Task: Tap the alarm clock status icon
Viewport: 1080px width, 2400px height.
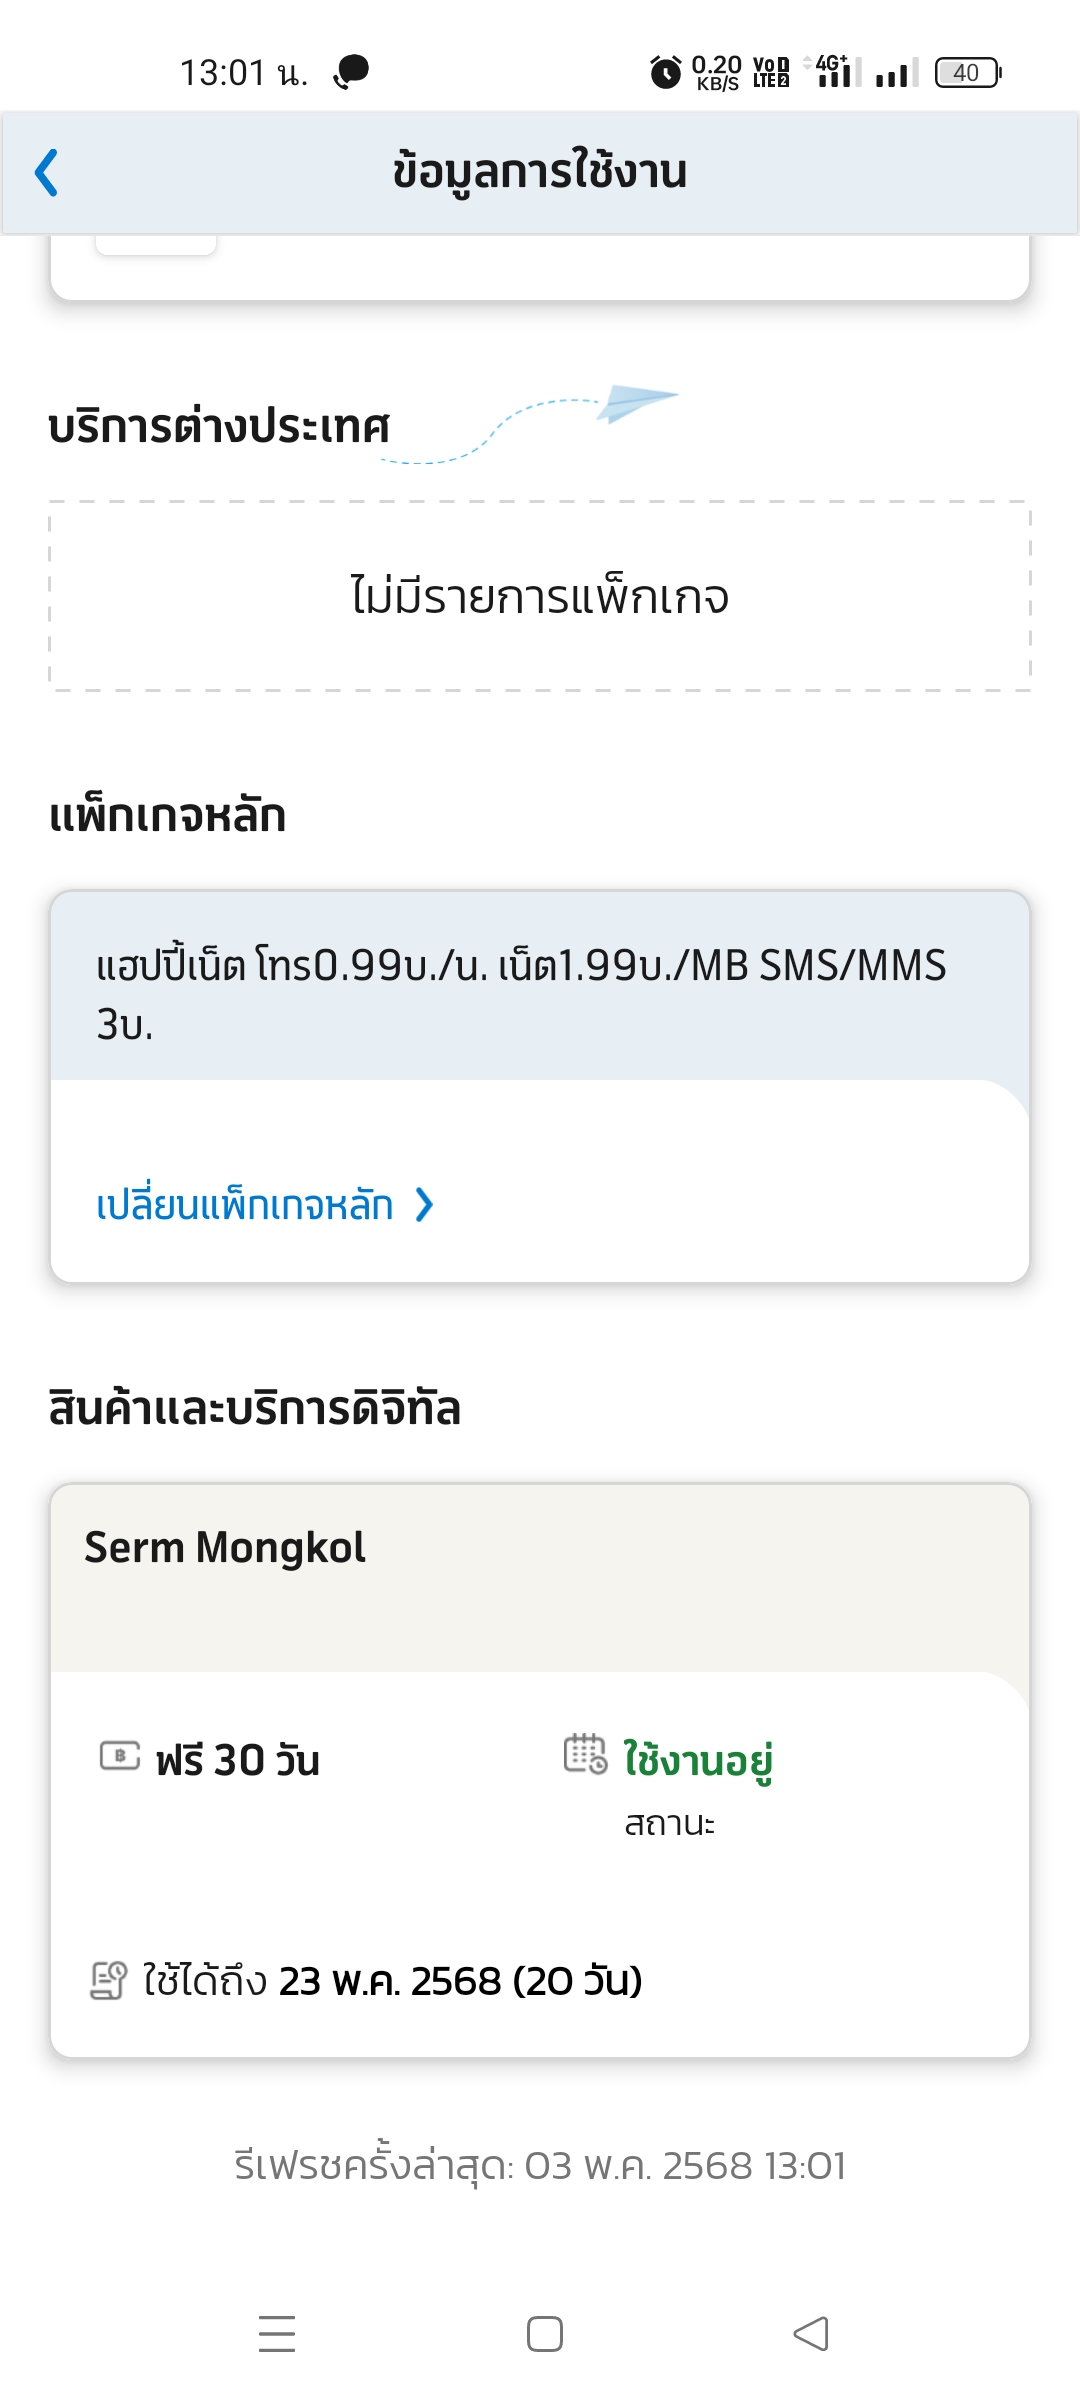Action: coord(665,73)
